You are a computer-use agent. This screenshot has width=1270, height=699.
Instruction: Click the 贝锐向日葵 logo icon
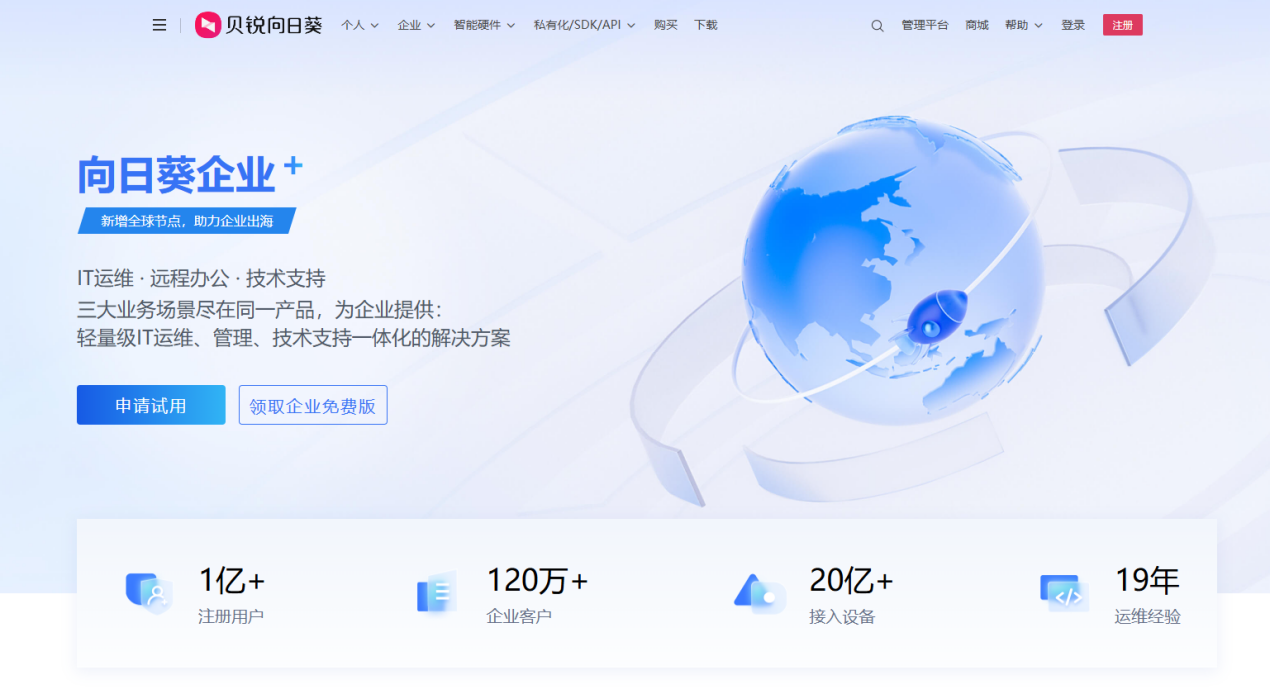207,25
